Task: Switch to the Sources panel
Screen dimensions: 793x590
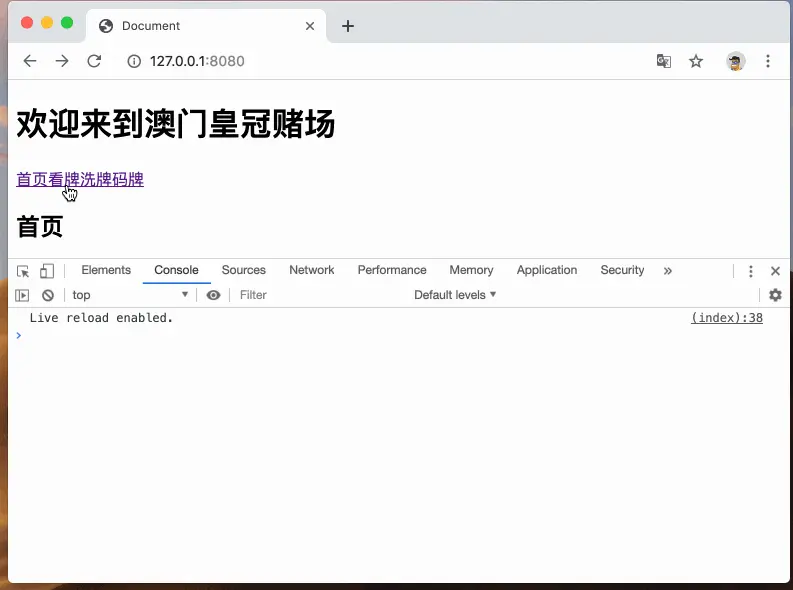Action: pyautogui.click(x=244, y=270)
